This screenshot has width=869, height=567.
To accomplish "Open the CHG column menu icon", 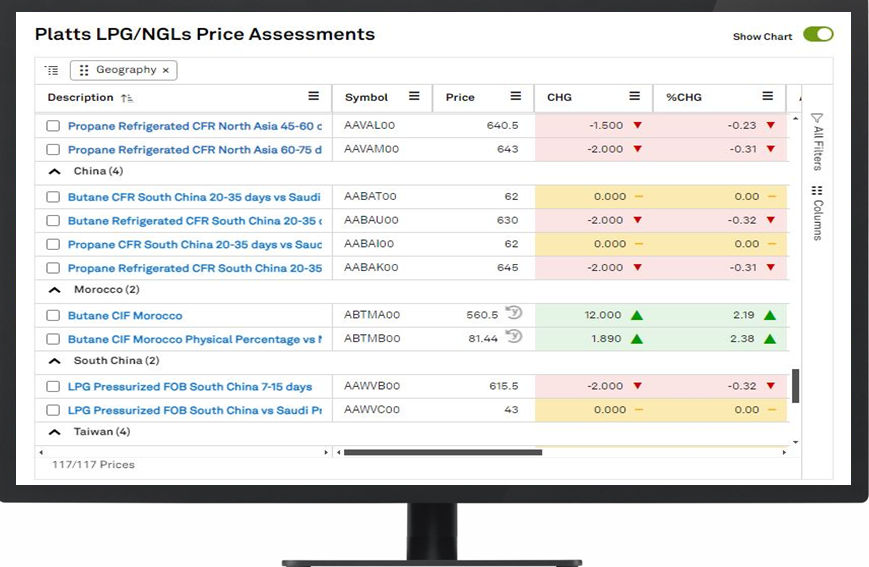I will (x=635, y=96).
